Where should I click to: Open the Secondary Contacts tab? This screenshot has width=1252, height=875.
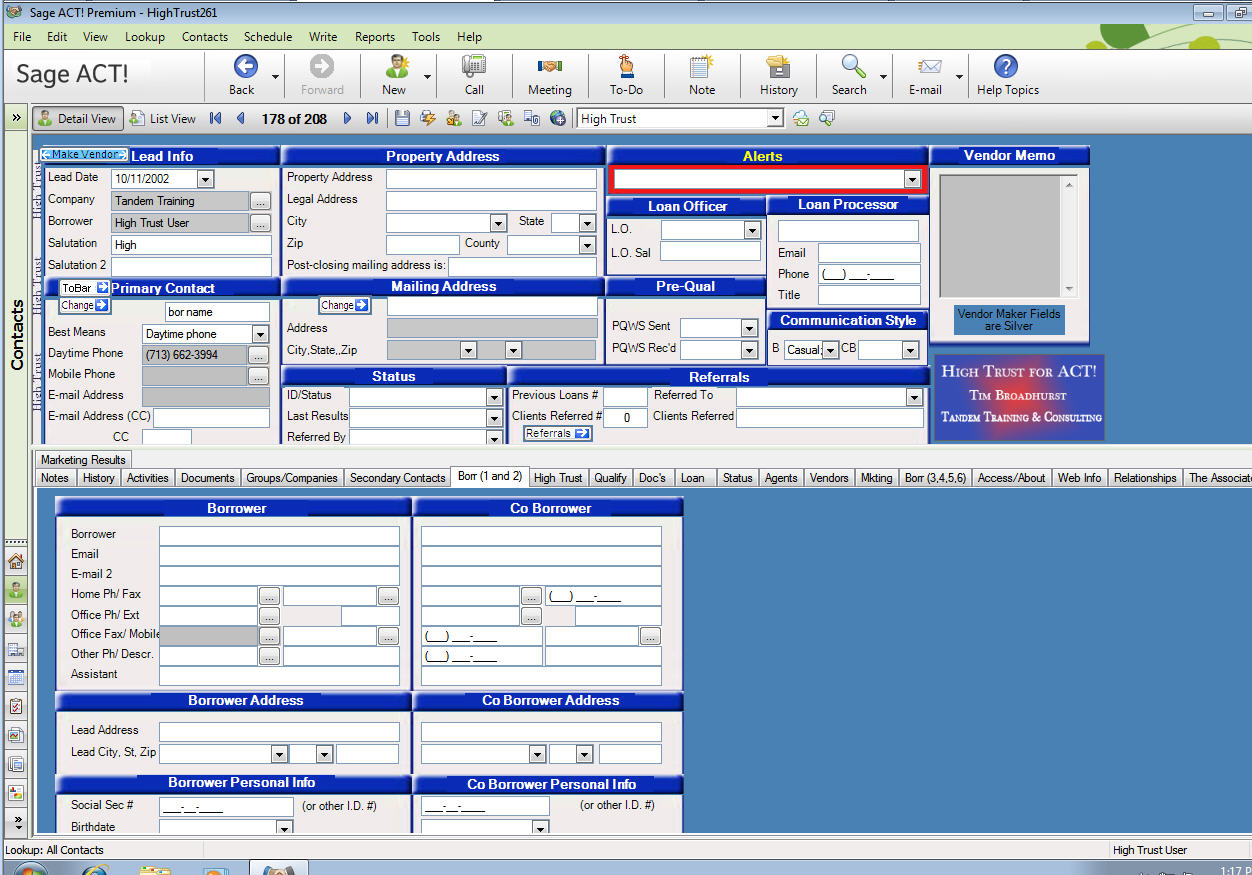point(397,478)
